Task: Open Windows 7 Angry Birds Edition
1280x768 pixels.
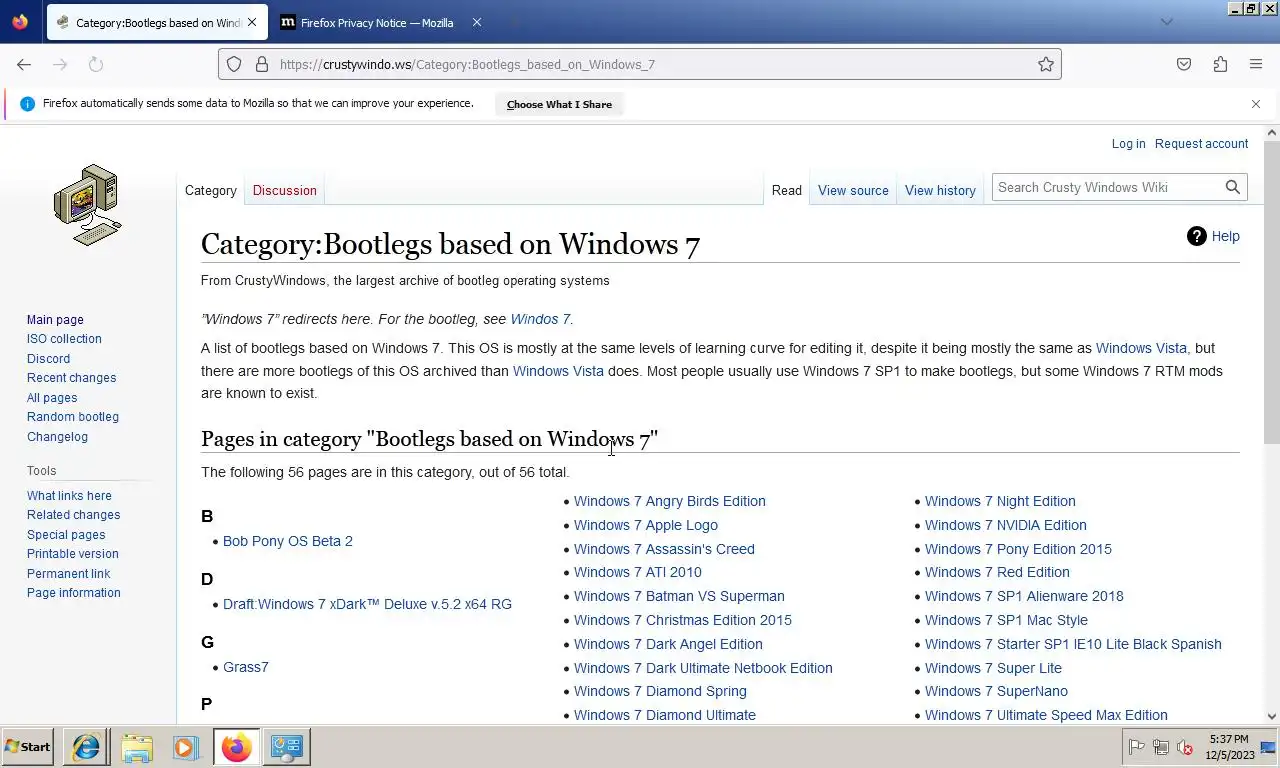Action: pos(670,501)
